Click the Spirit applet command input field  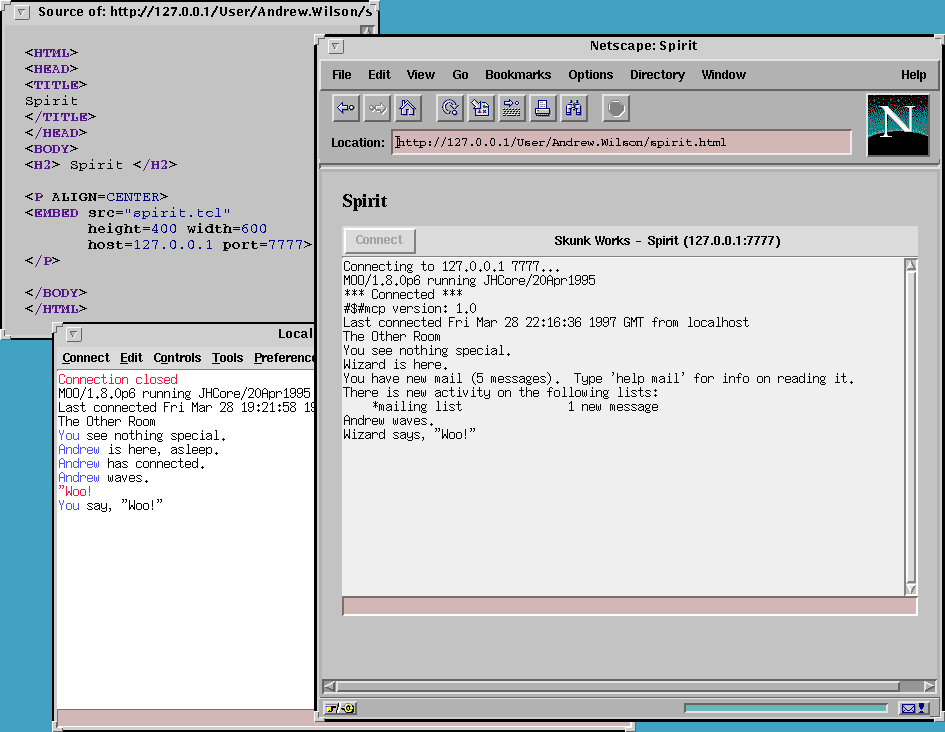(628, 606)
